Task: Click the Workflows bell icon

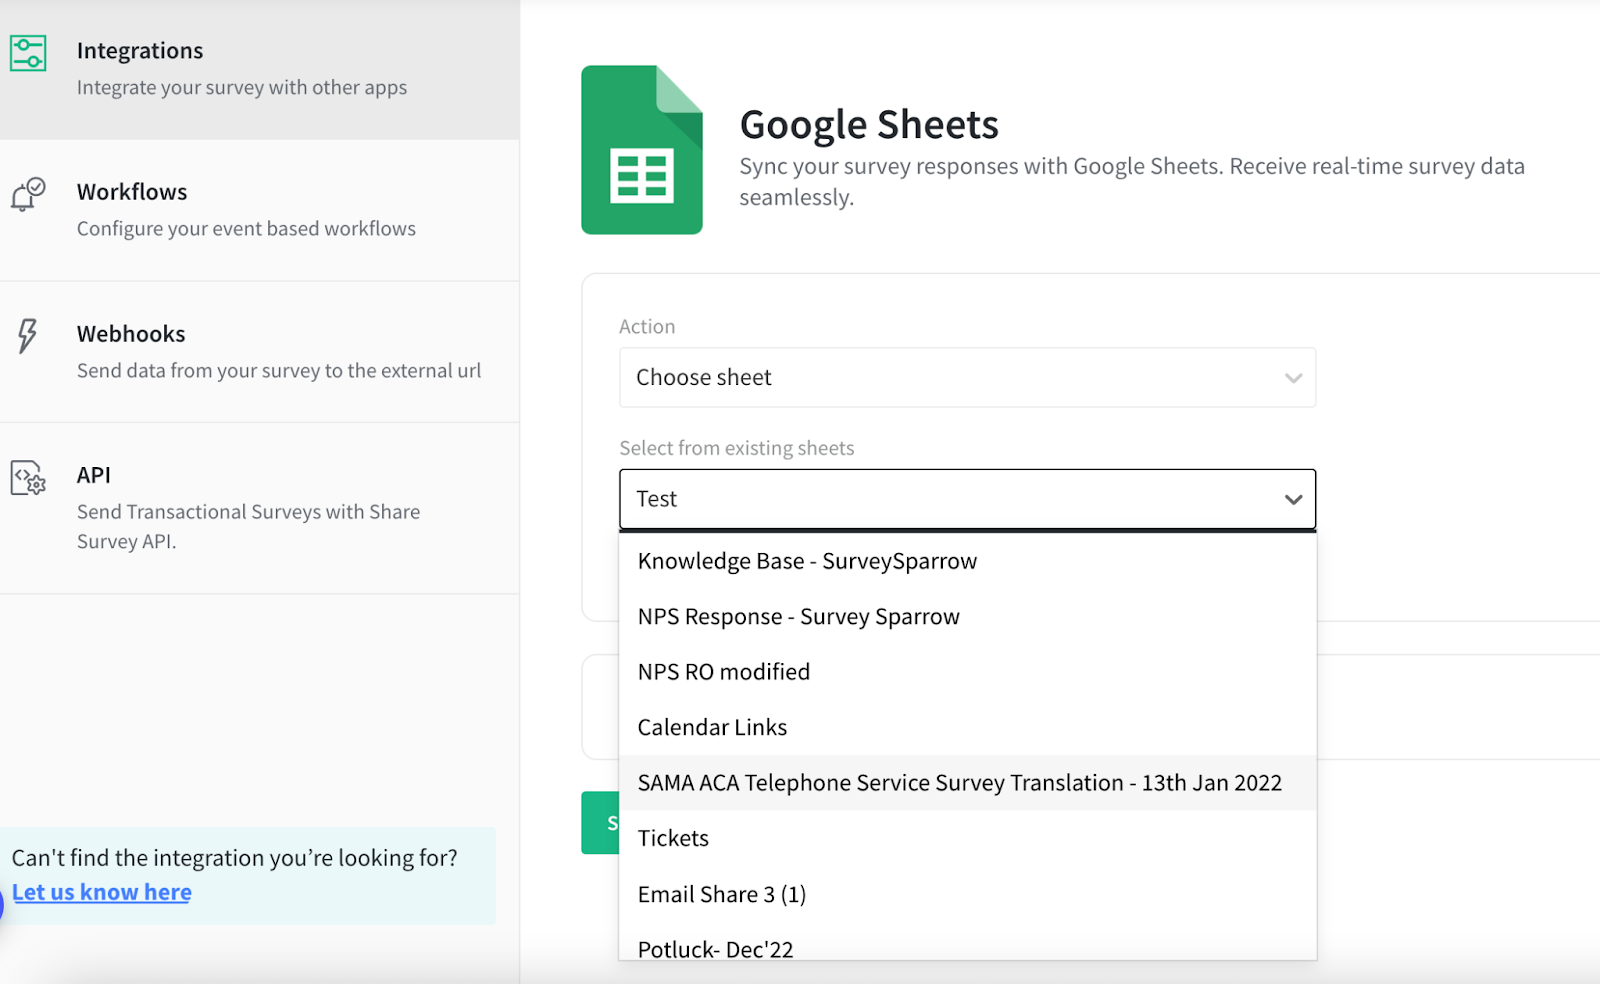Action: coord(28,194)
